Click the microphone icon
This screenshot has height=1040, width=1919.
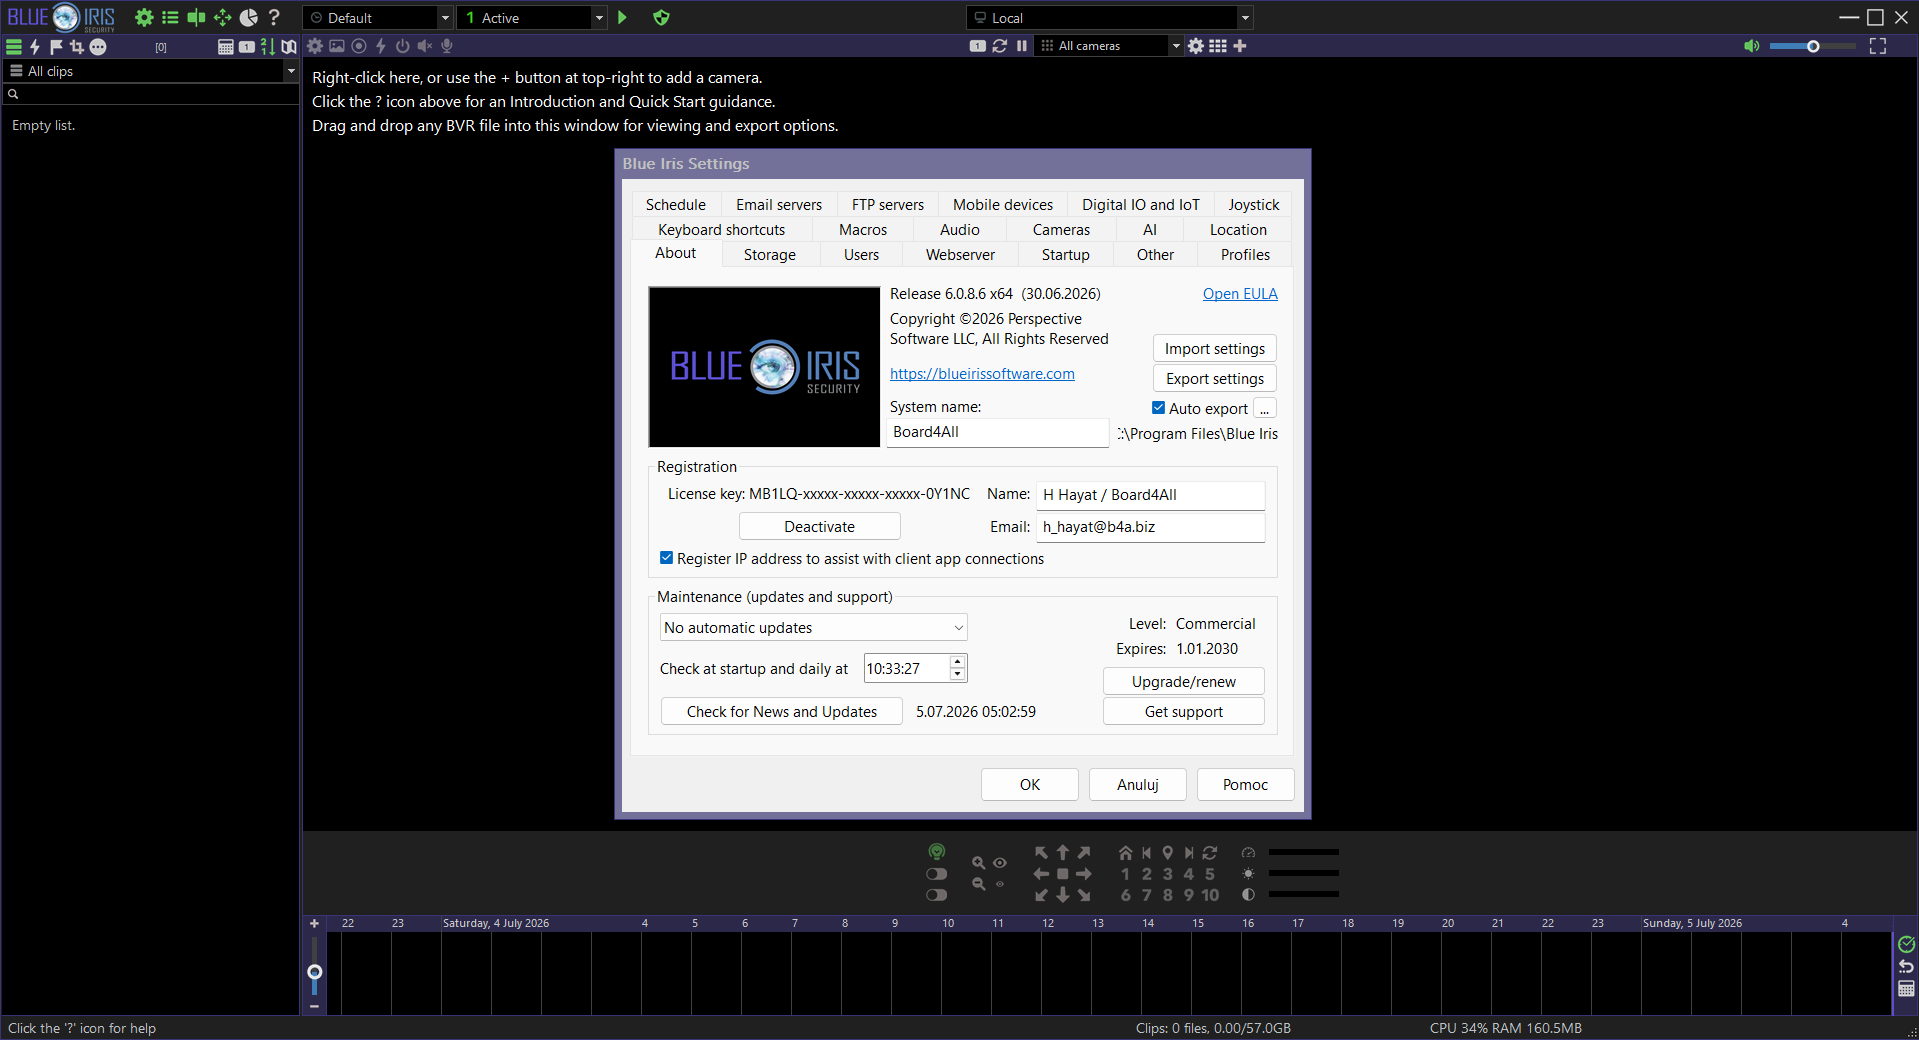(447, 46)
